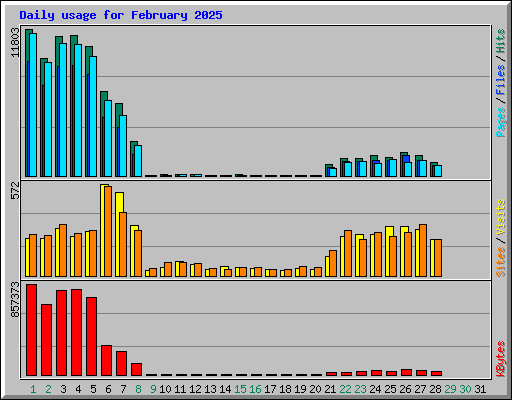This screenshot has width=512, height=400.
Task: Select the tallest orange sites bar on day 6
Action: coord(108,231)
